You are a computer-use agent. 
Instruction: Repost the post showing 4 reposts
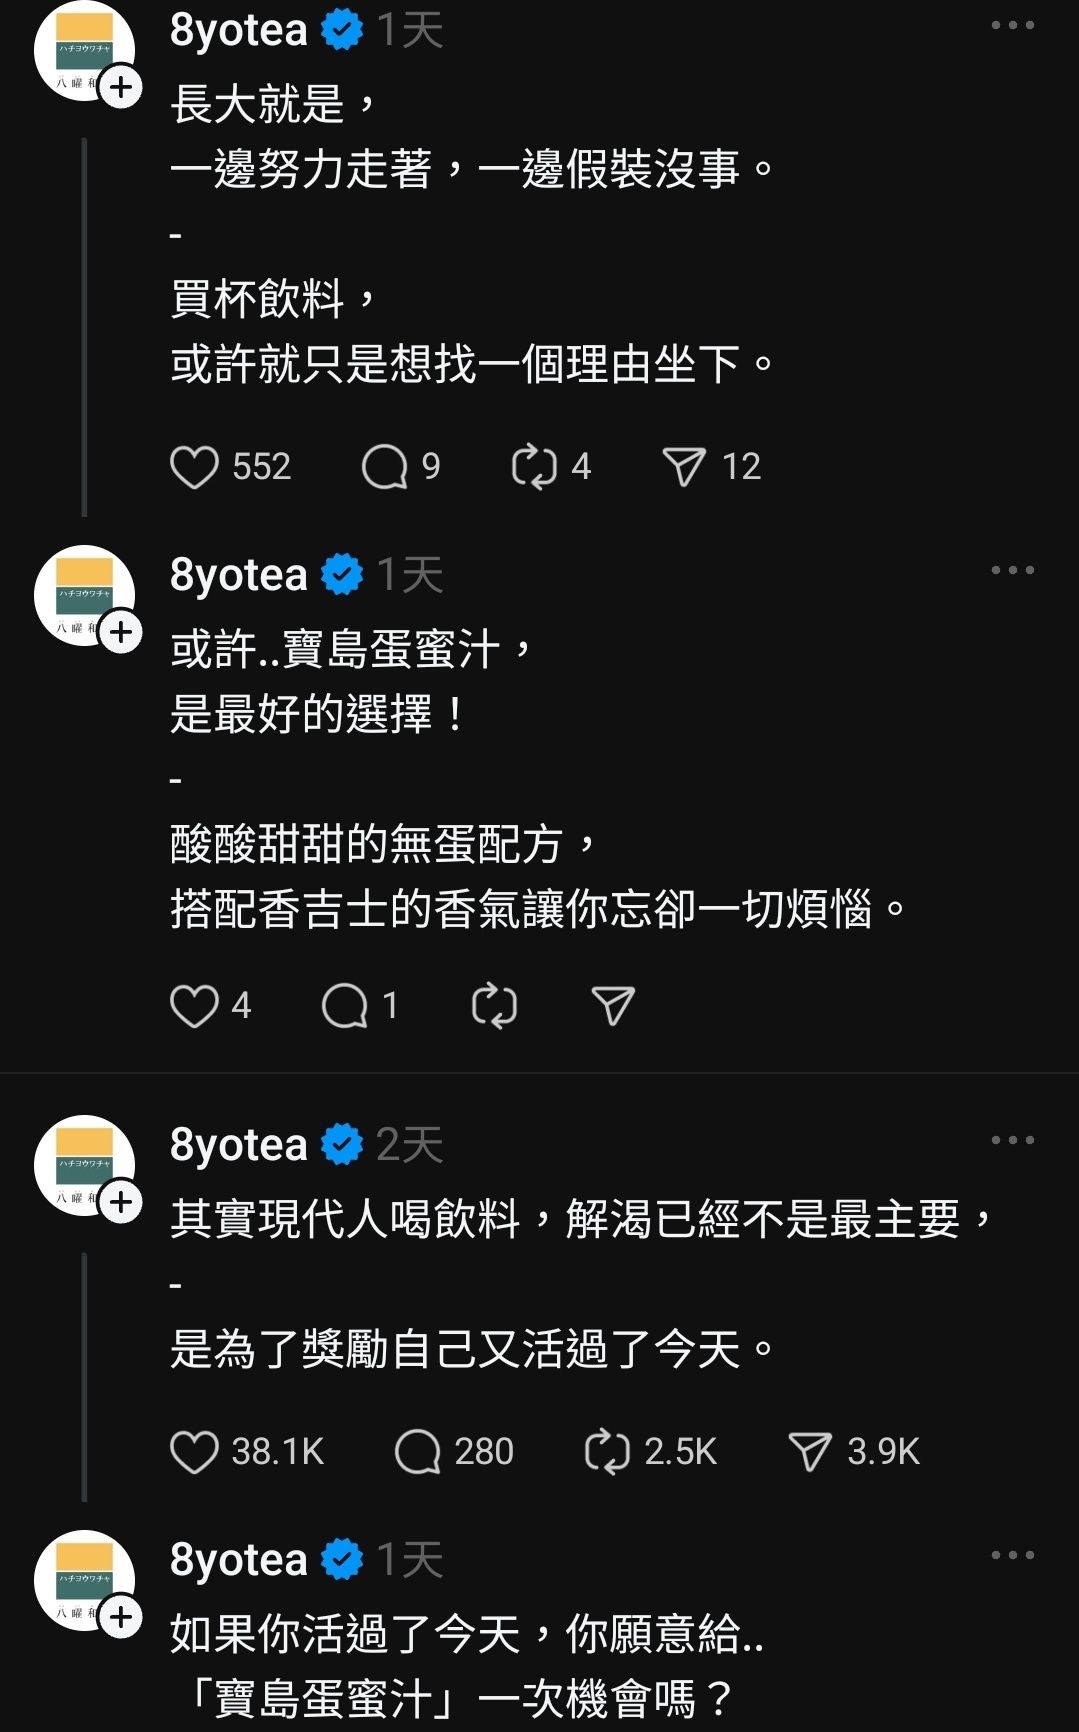point(534,467)
